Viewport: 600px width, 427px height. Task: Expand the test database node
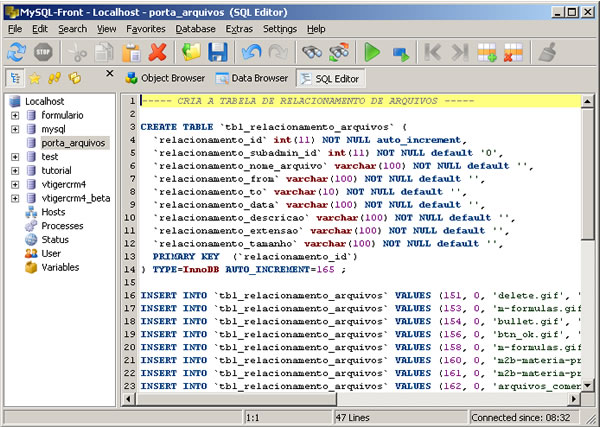click(15, 157)
